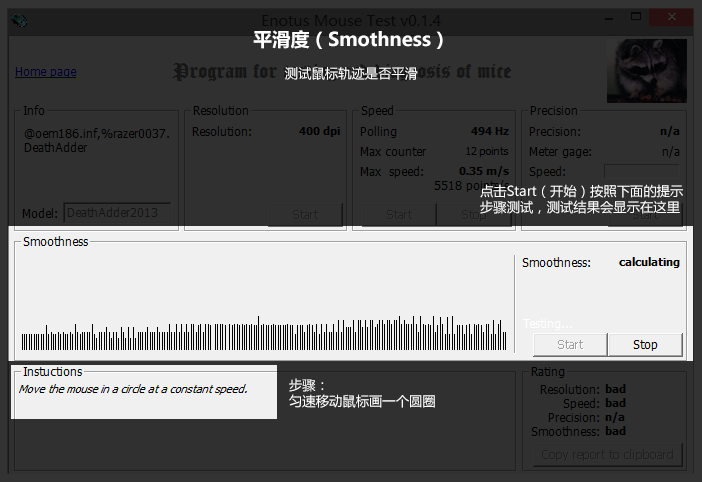702x482 pixels.
Task: Click Start in the Precision panel
Action: [645, 215]
